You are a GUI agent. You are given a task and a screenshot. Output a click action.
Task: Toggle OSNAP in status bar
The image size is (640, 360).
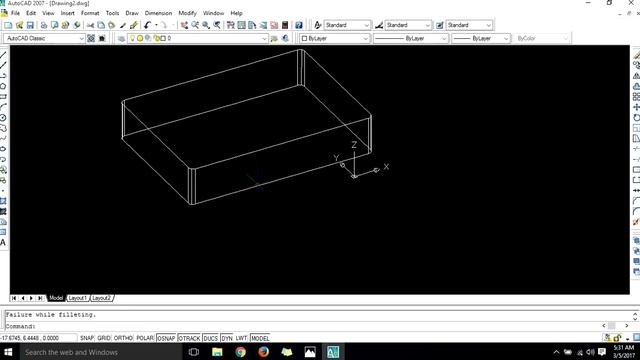tap(166, 338)
